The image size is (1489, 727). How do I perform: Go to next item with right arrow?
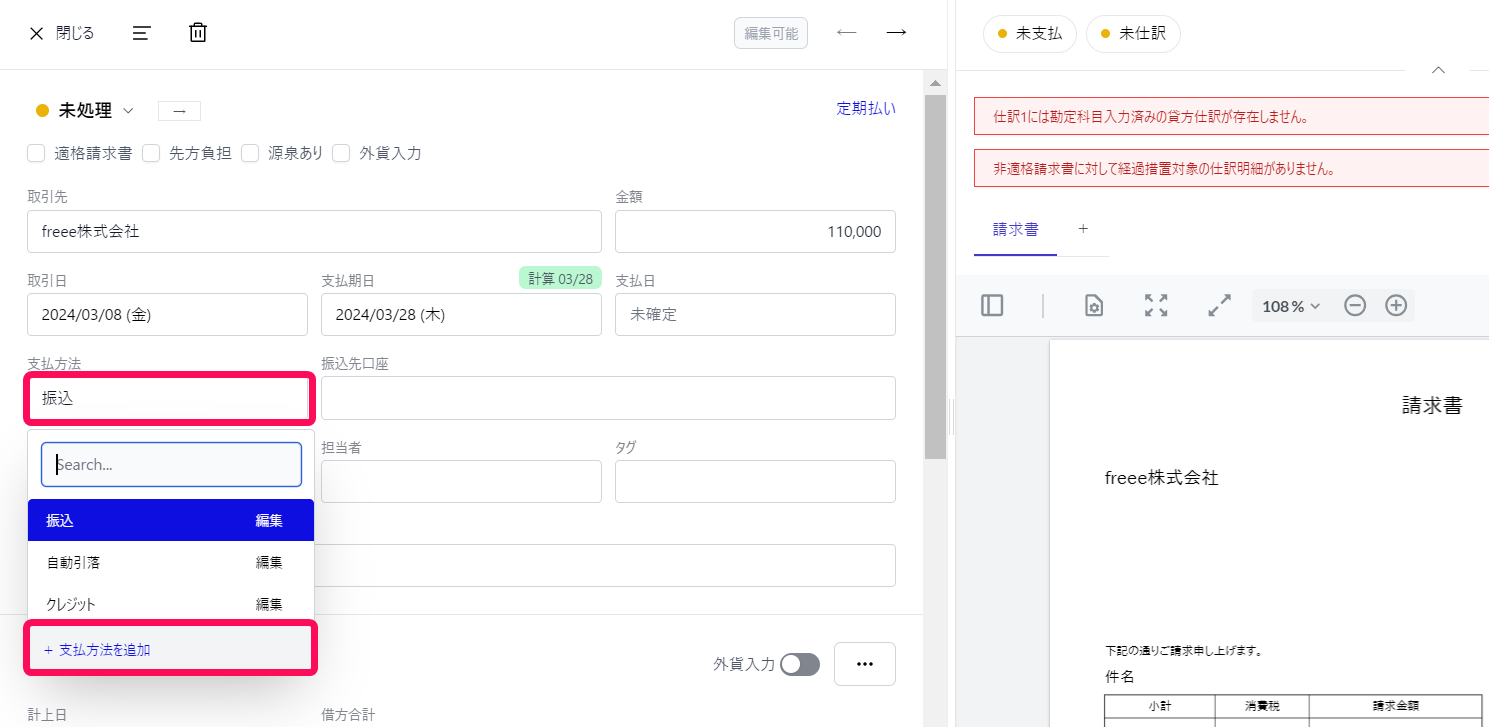[896, 32]
